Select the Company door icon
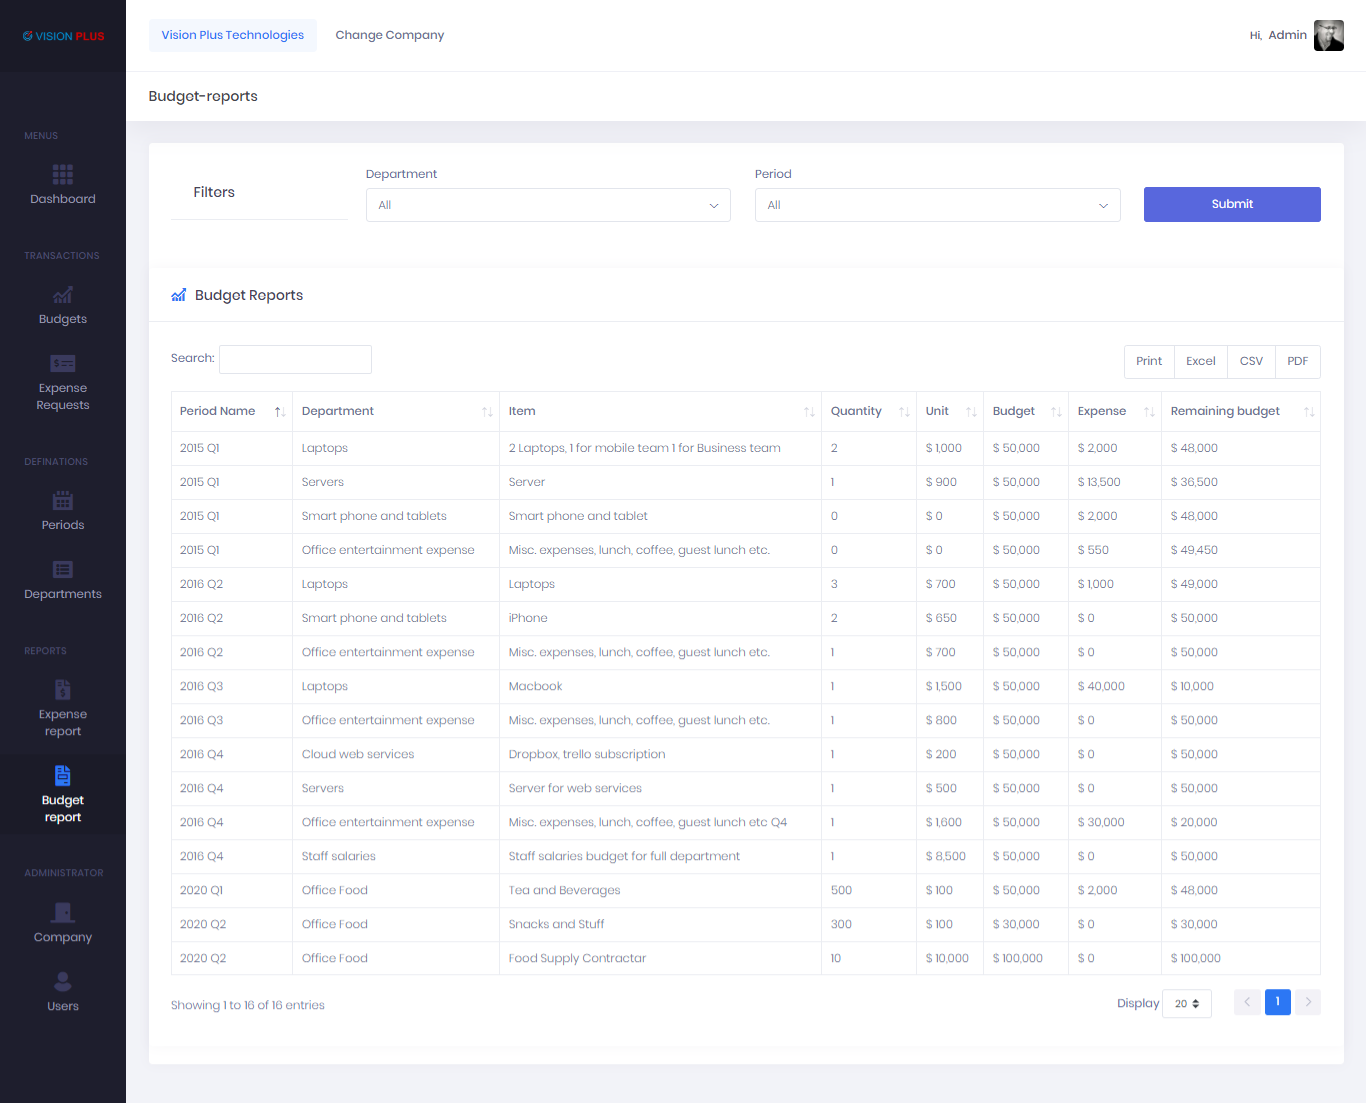Viewport: 1366px width, 1103px height. [63, 913]
